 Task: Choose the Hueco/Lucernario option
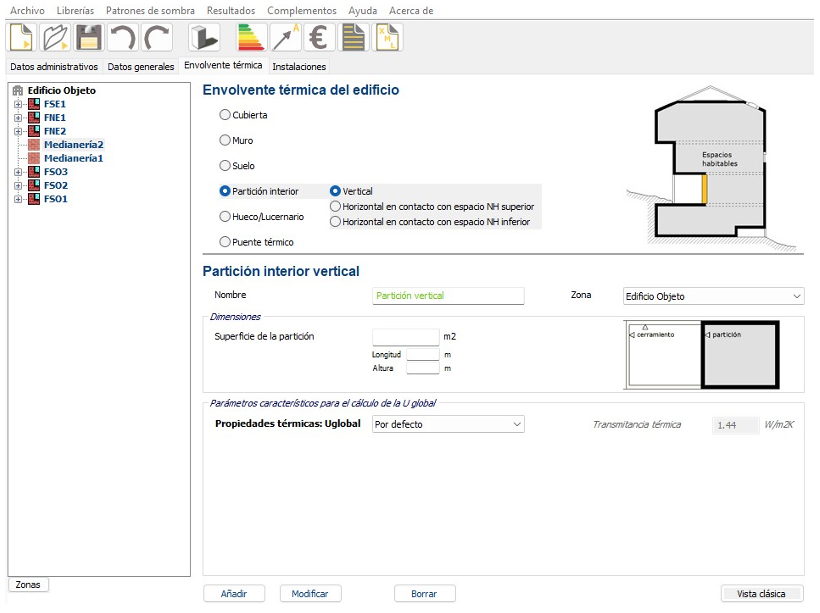point(225,216)
